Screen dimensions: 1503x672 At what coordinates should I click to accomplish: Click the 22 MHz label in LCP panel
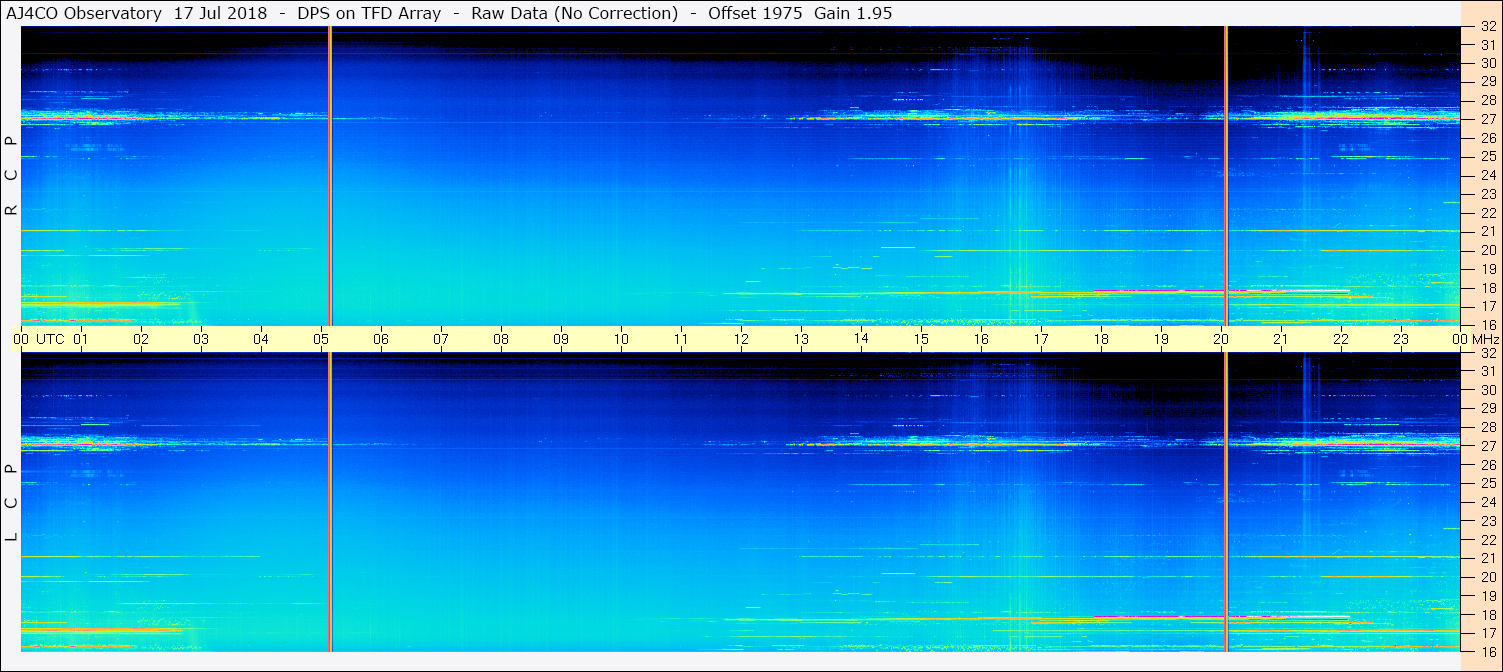coord(1487,540)
